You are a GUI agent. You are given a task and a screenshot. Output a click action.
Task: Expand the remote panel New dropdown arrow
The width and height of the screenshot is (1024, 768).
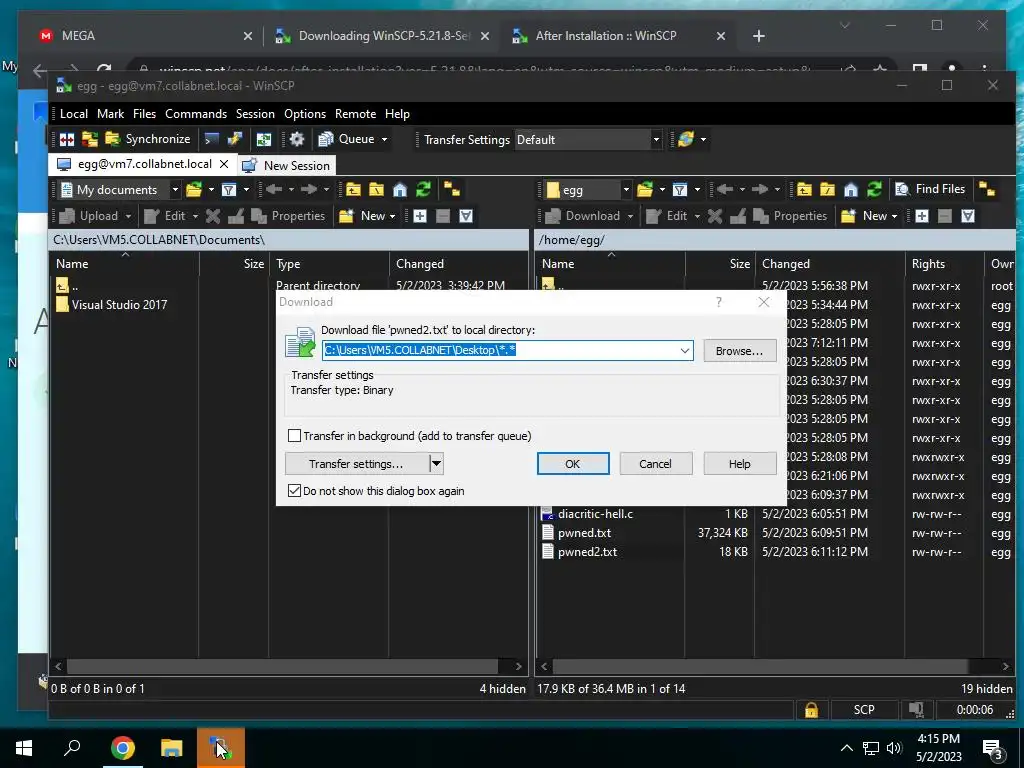[894, 216]
